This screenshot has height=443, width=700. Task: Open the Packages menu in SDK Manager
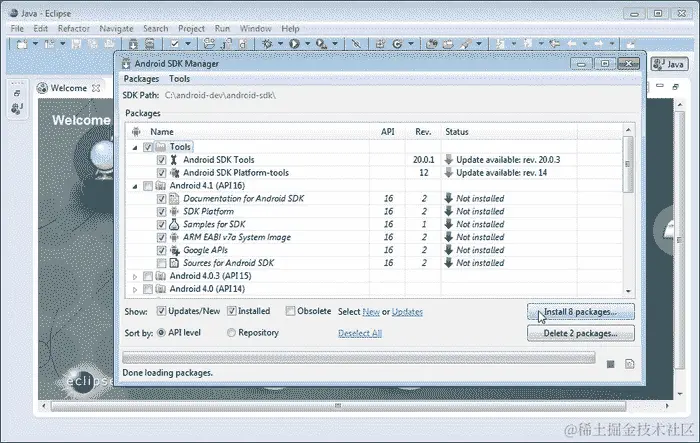coord(141,79)
